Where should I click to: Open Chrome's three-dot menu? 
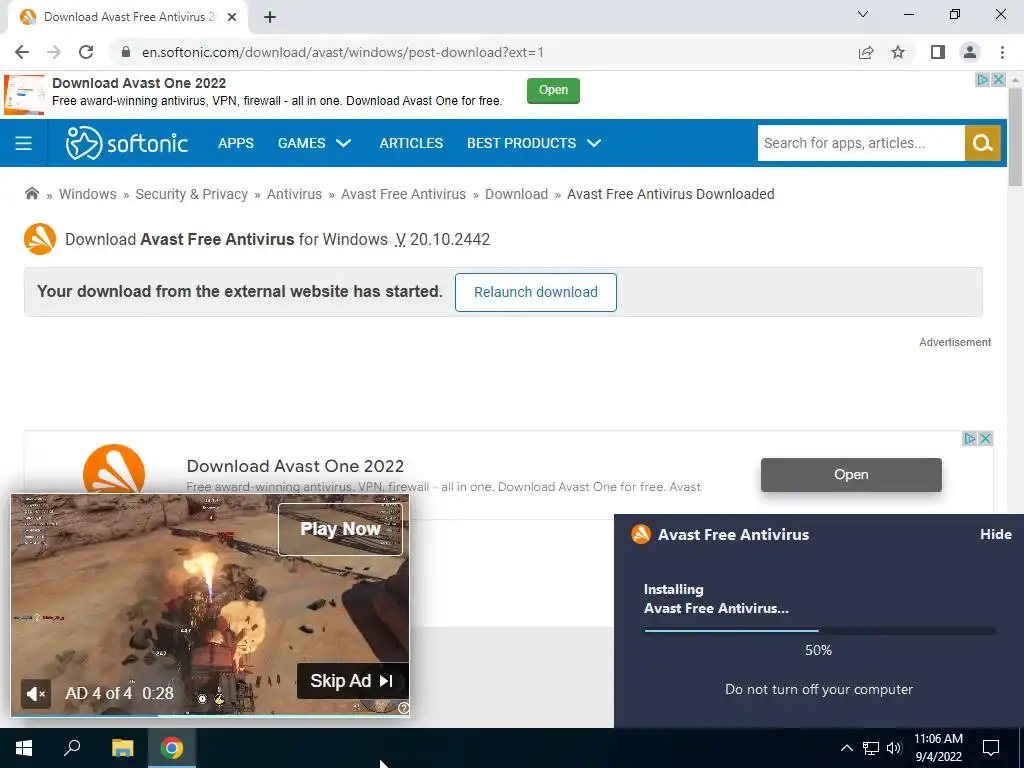[x=1002, y=52]
